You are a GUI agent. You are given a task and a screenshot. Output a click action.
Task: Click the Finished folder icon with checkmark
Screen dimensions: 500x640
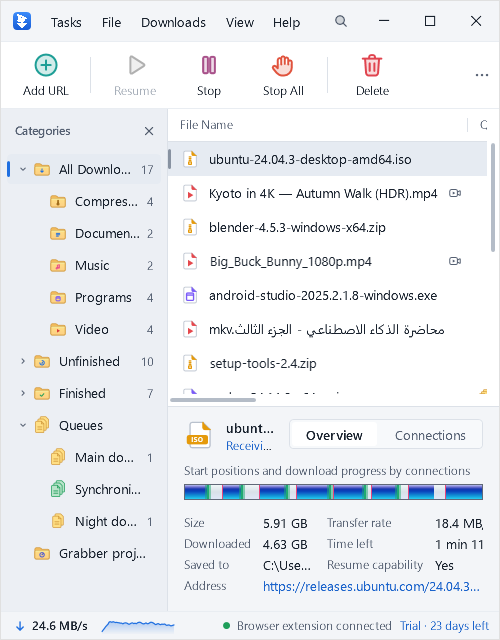(42, 393)
